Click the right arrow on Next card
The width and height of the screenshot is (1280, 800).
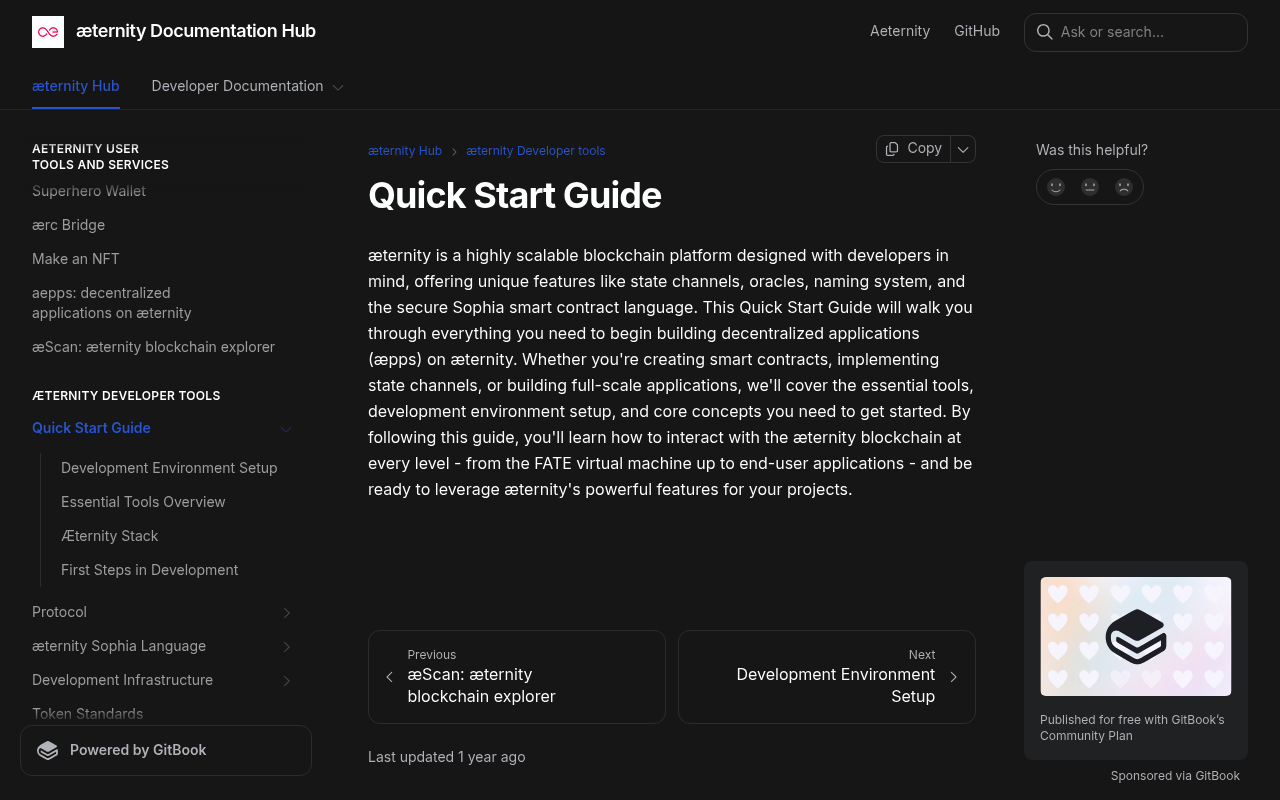tap(954, 677)
